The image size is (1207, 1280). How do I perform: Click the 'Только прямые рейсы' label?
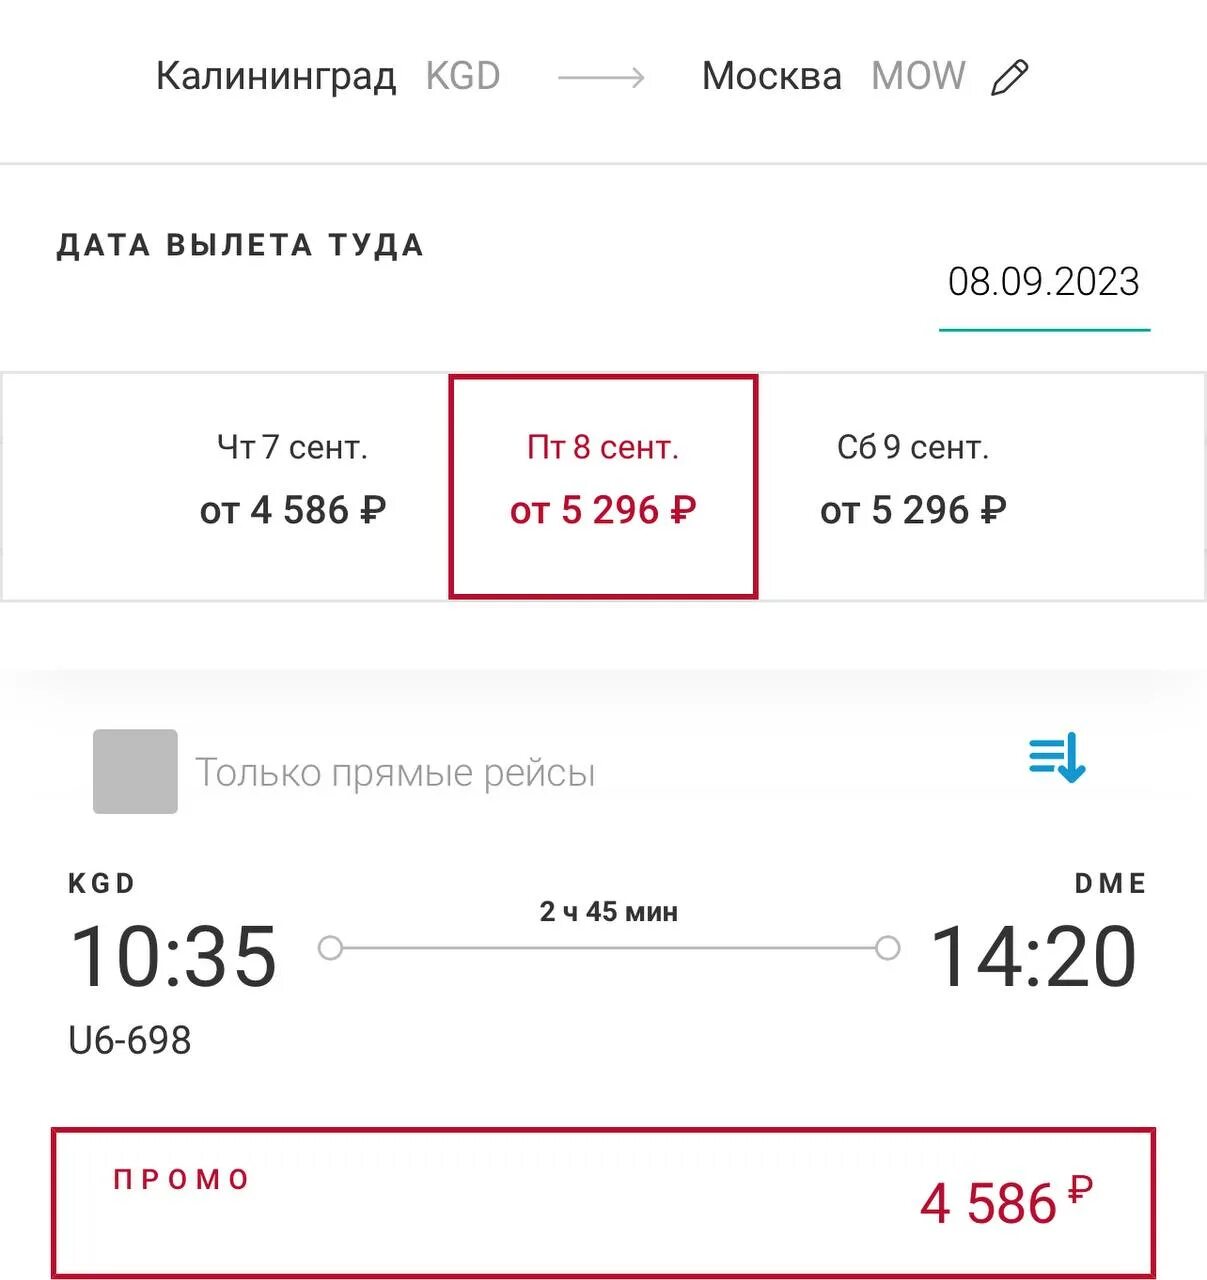click(x=395, y=773)
